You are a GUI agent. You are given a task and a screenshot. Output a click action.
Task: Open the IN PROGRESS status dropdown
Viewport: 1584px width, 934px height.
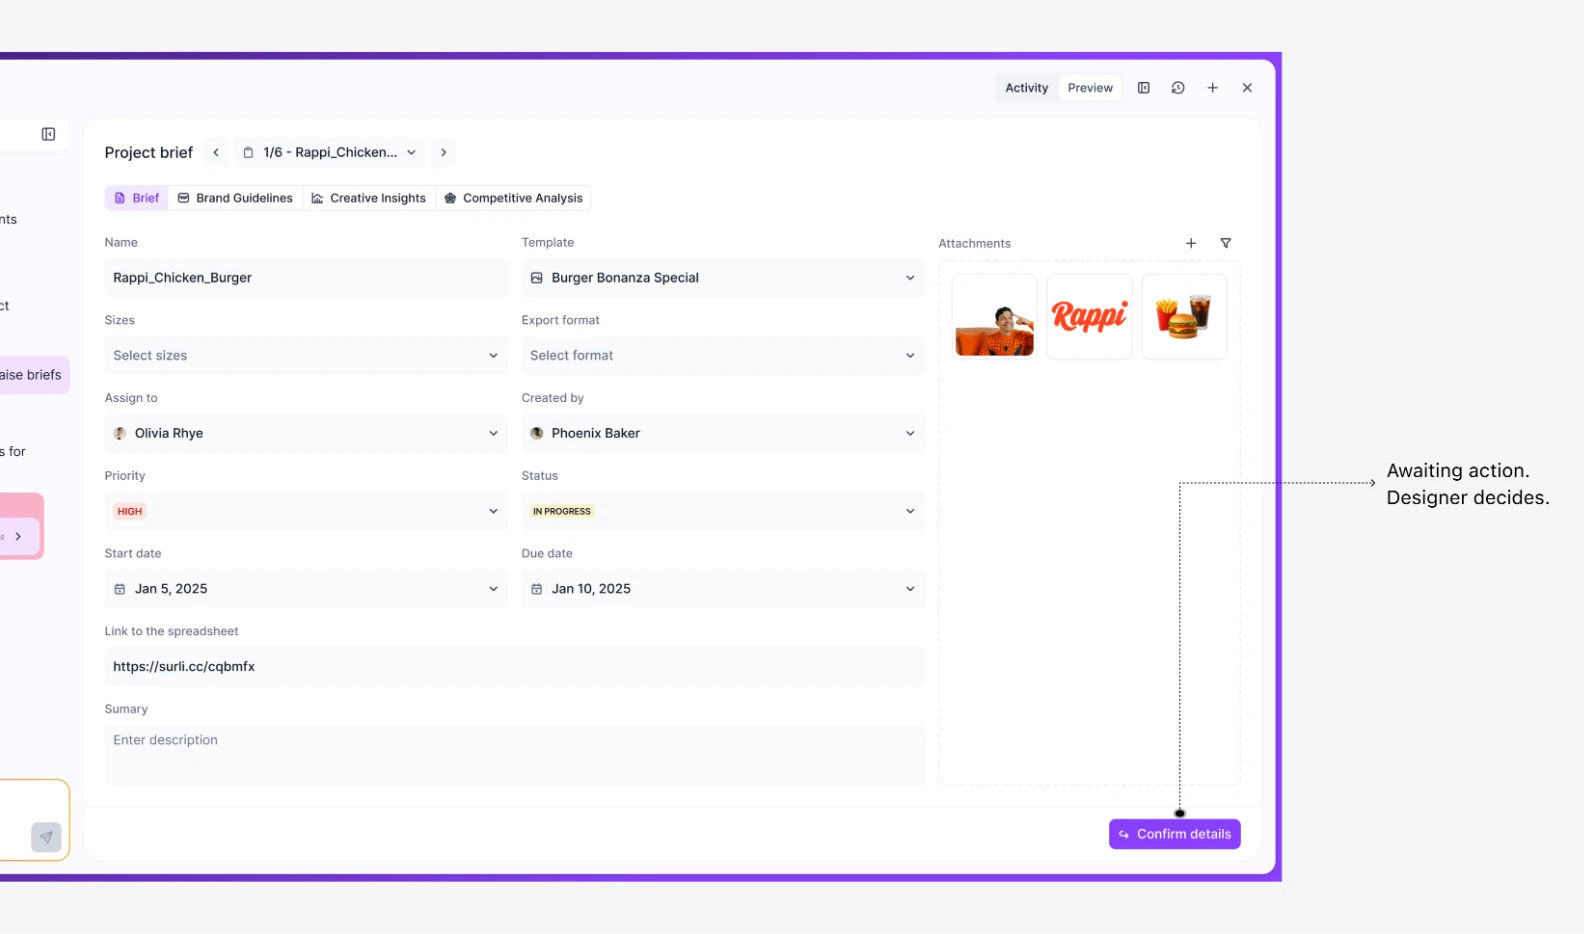click(723, 511)
